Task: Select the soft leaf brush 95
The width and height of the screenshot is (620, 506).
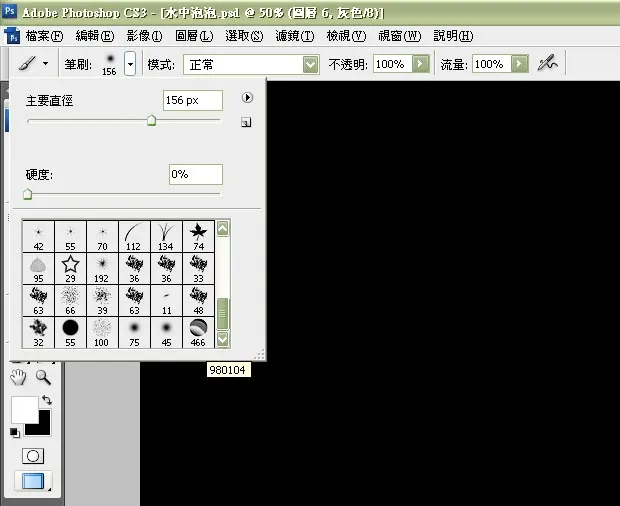Action: (x=38, y=268)
